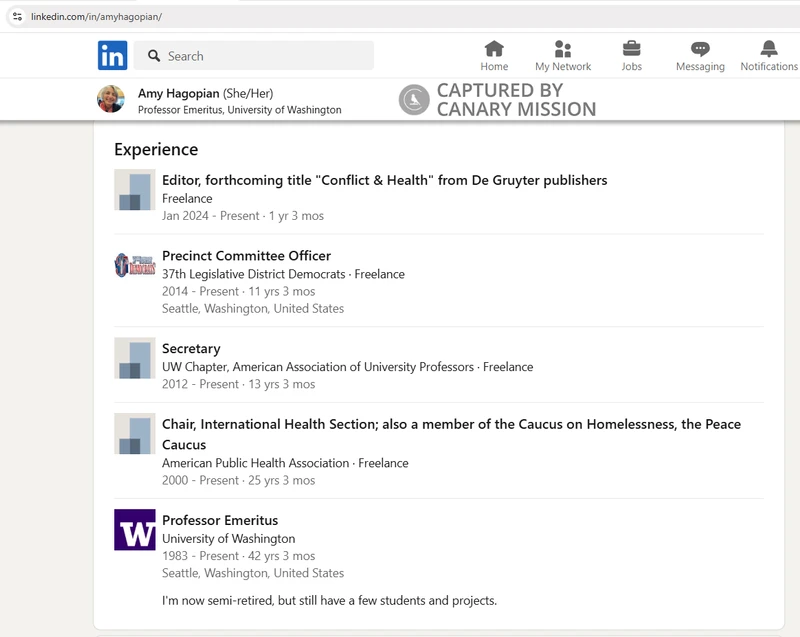The image size is (800, 637).
Task: Click the search magnifier icon
Action: coord(154,56)
